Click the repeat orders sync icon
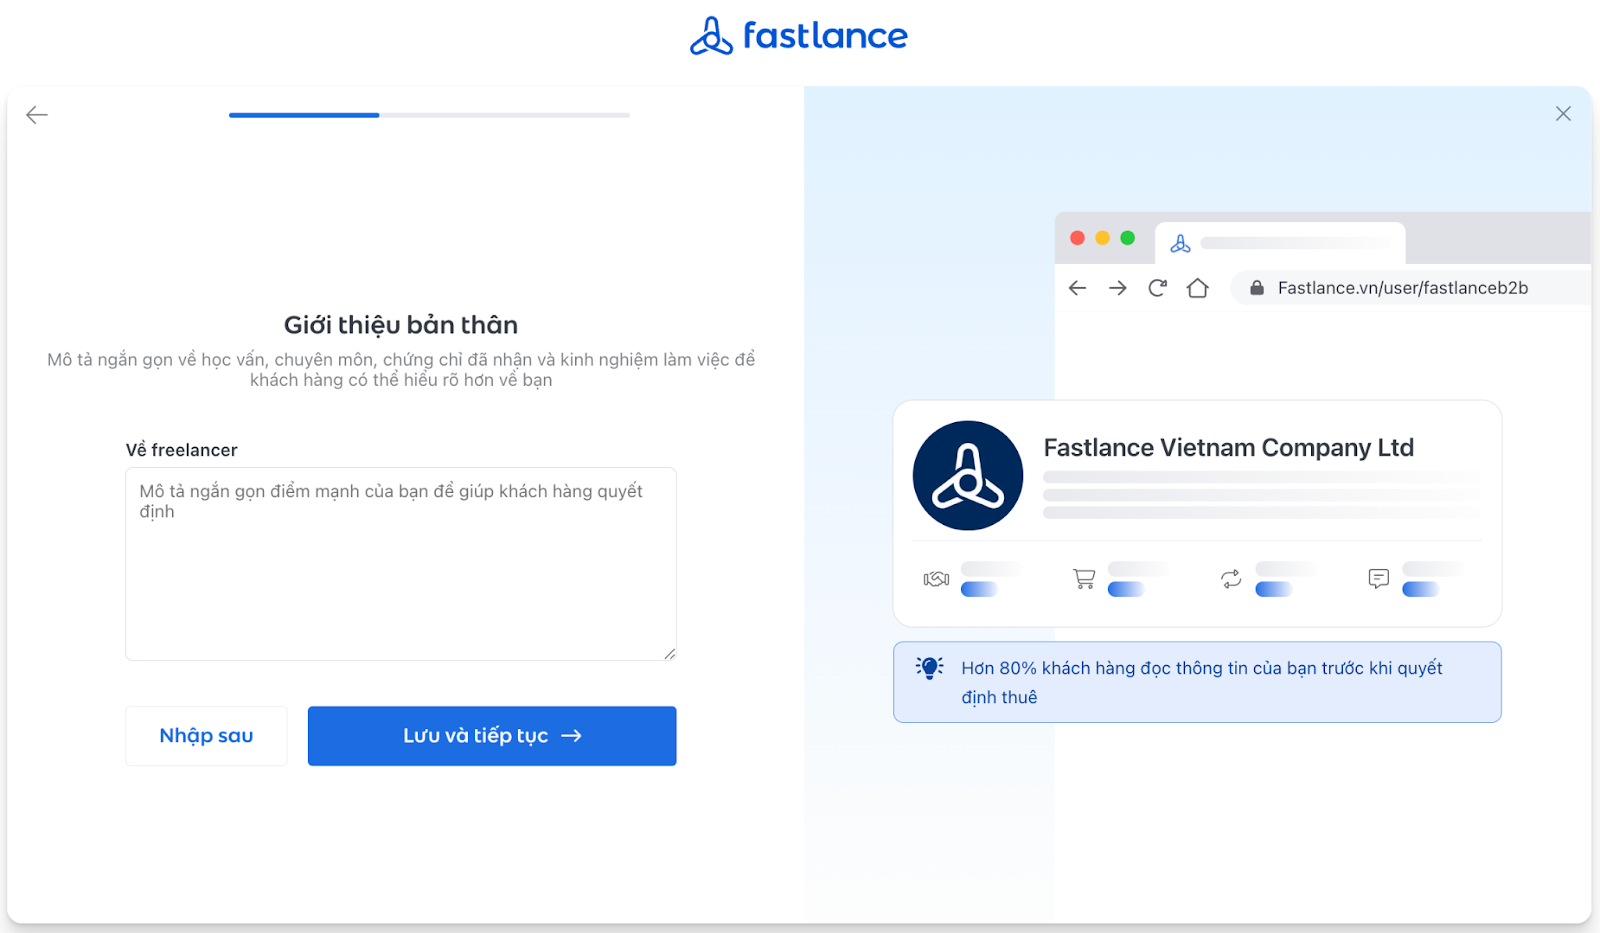 coord(1230,579)
